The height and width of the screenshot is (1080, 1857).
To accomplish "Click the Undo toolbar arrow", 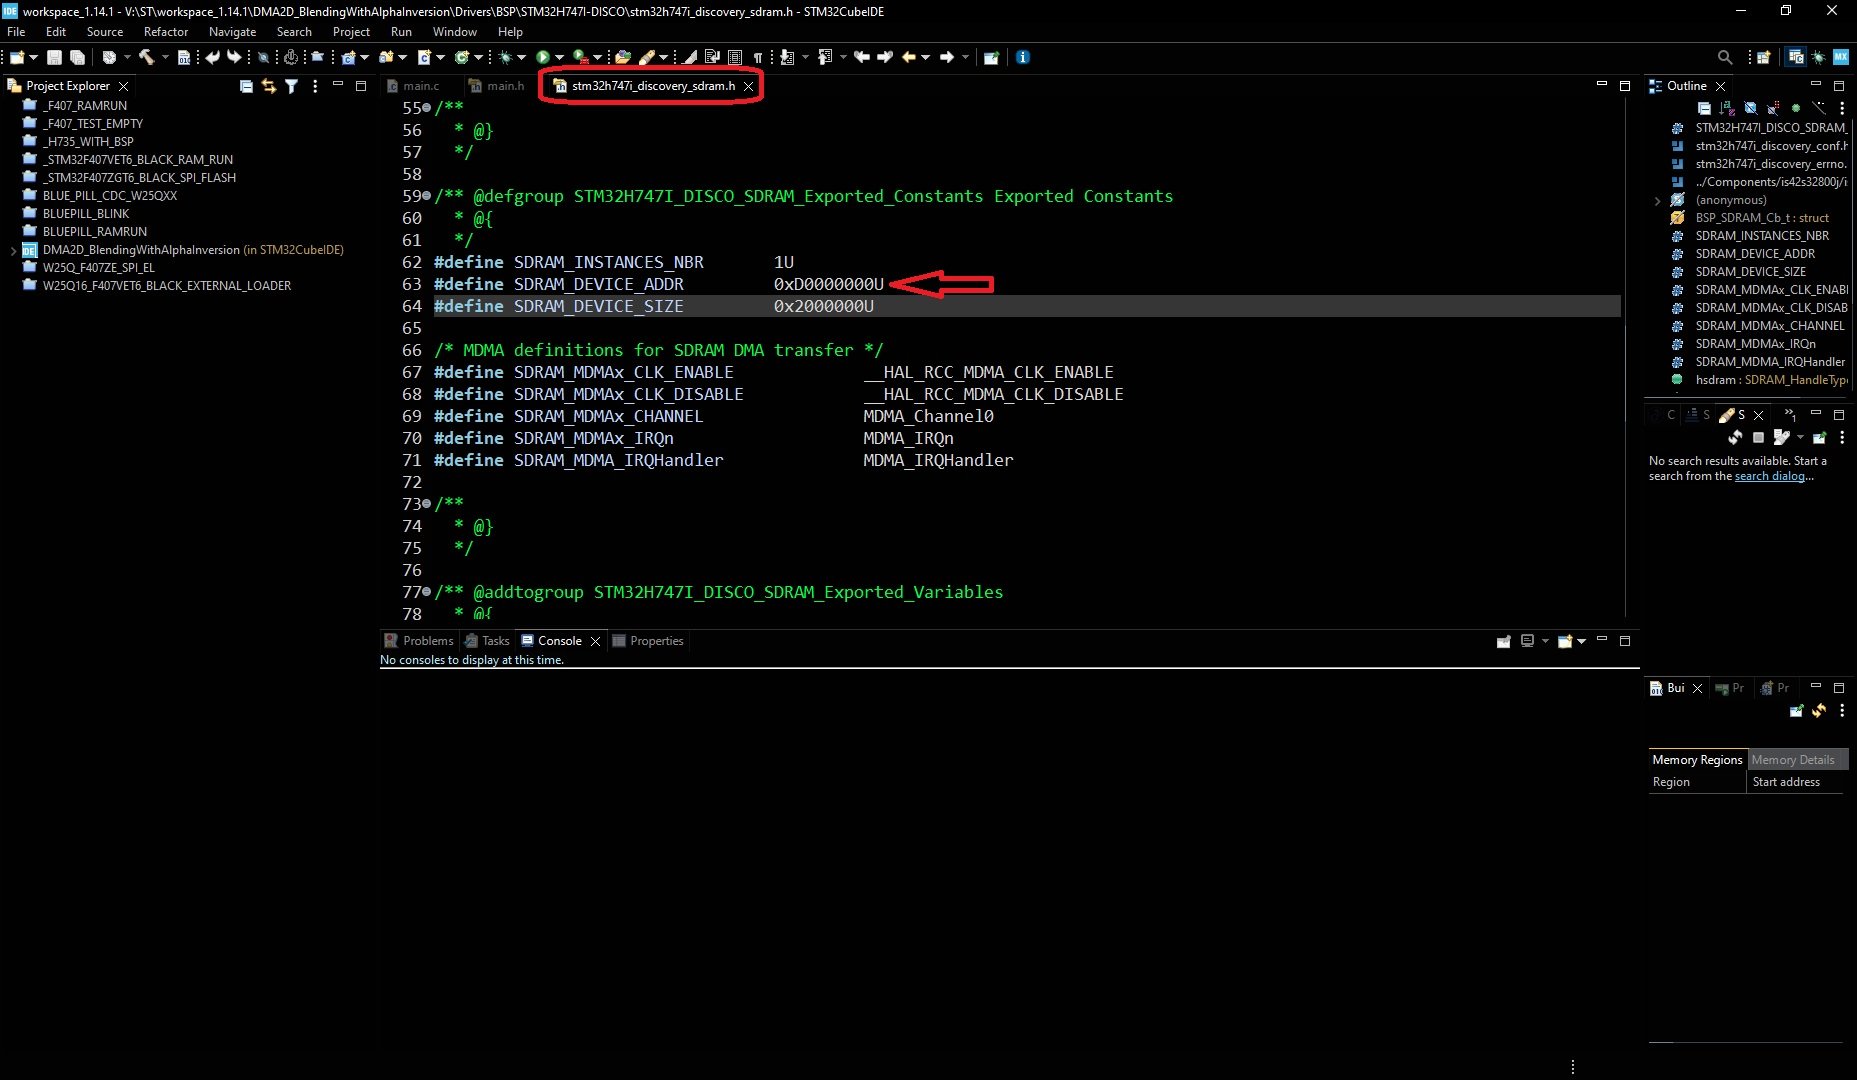I will click(x=213, y=57).
